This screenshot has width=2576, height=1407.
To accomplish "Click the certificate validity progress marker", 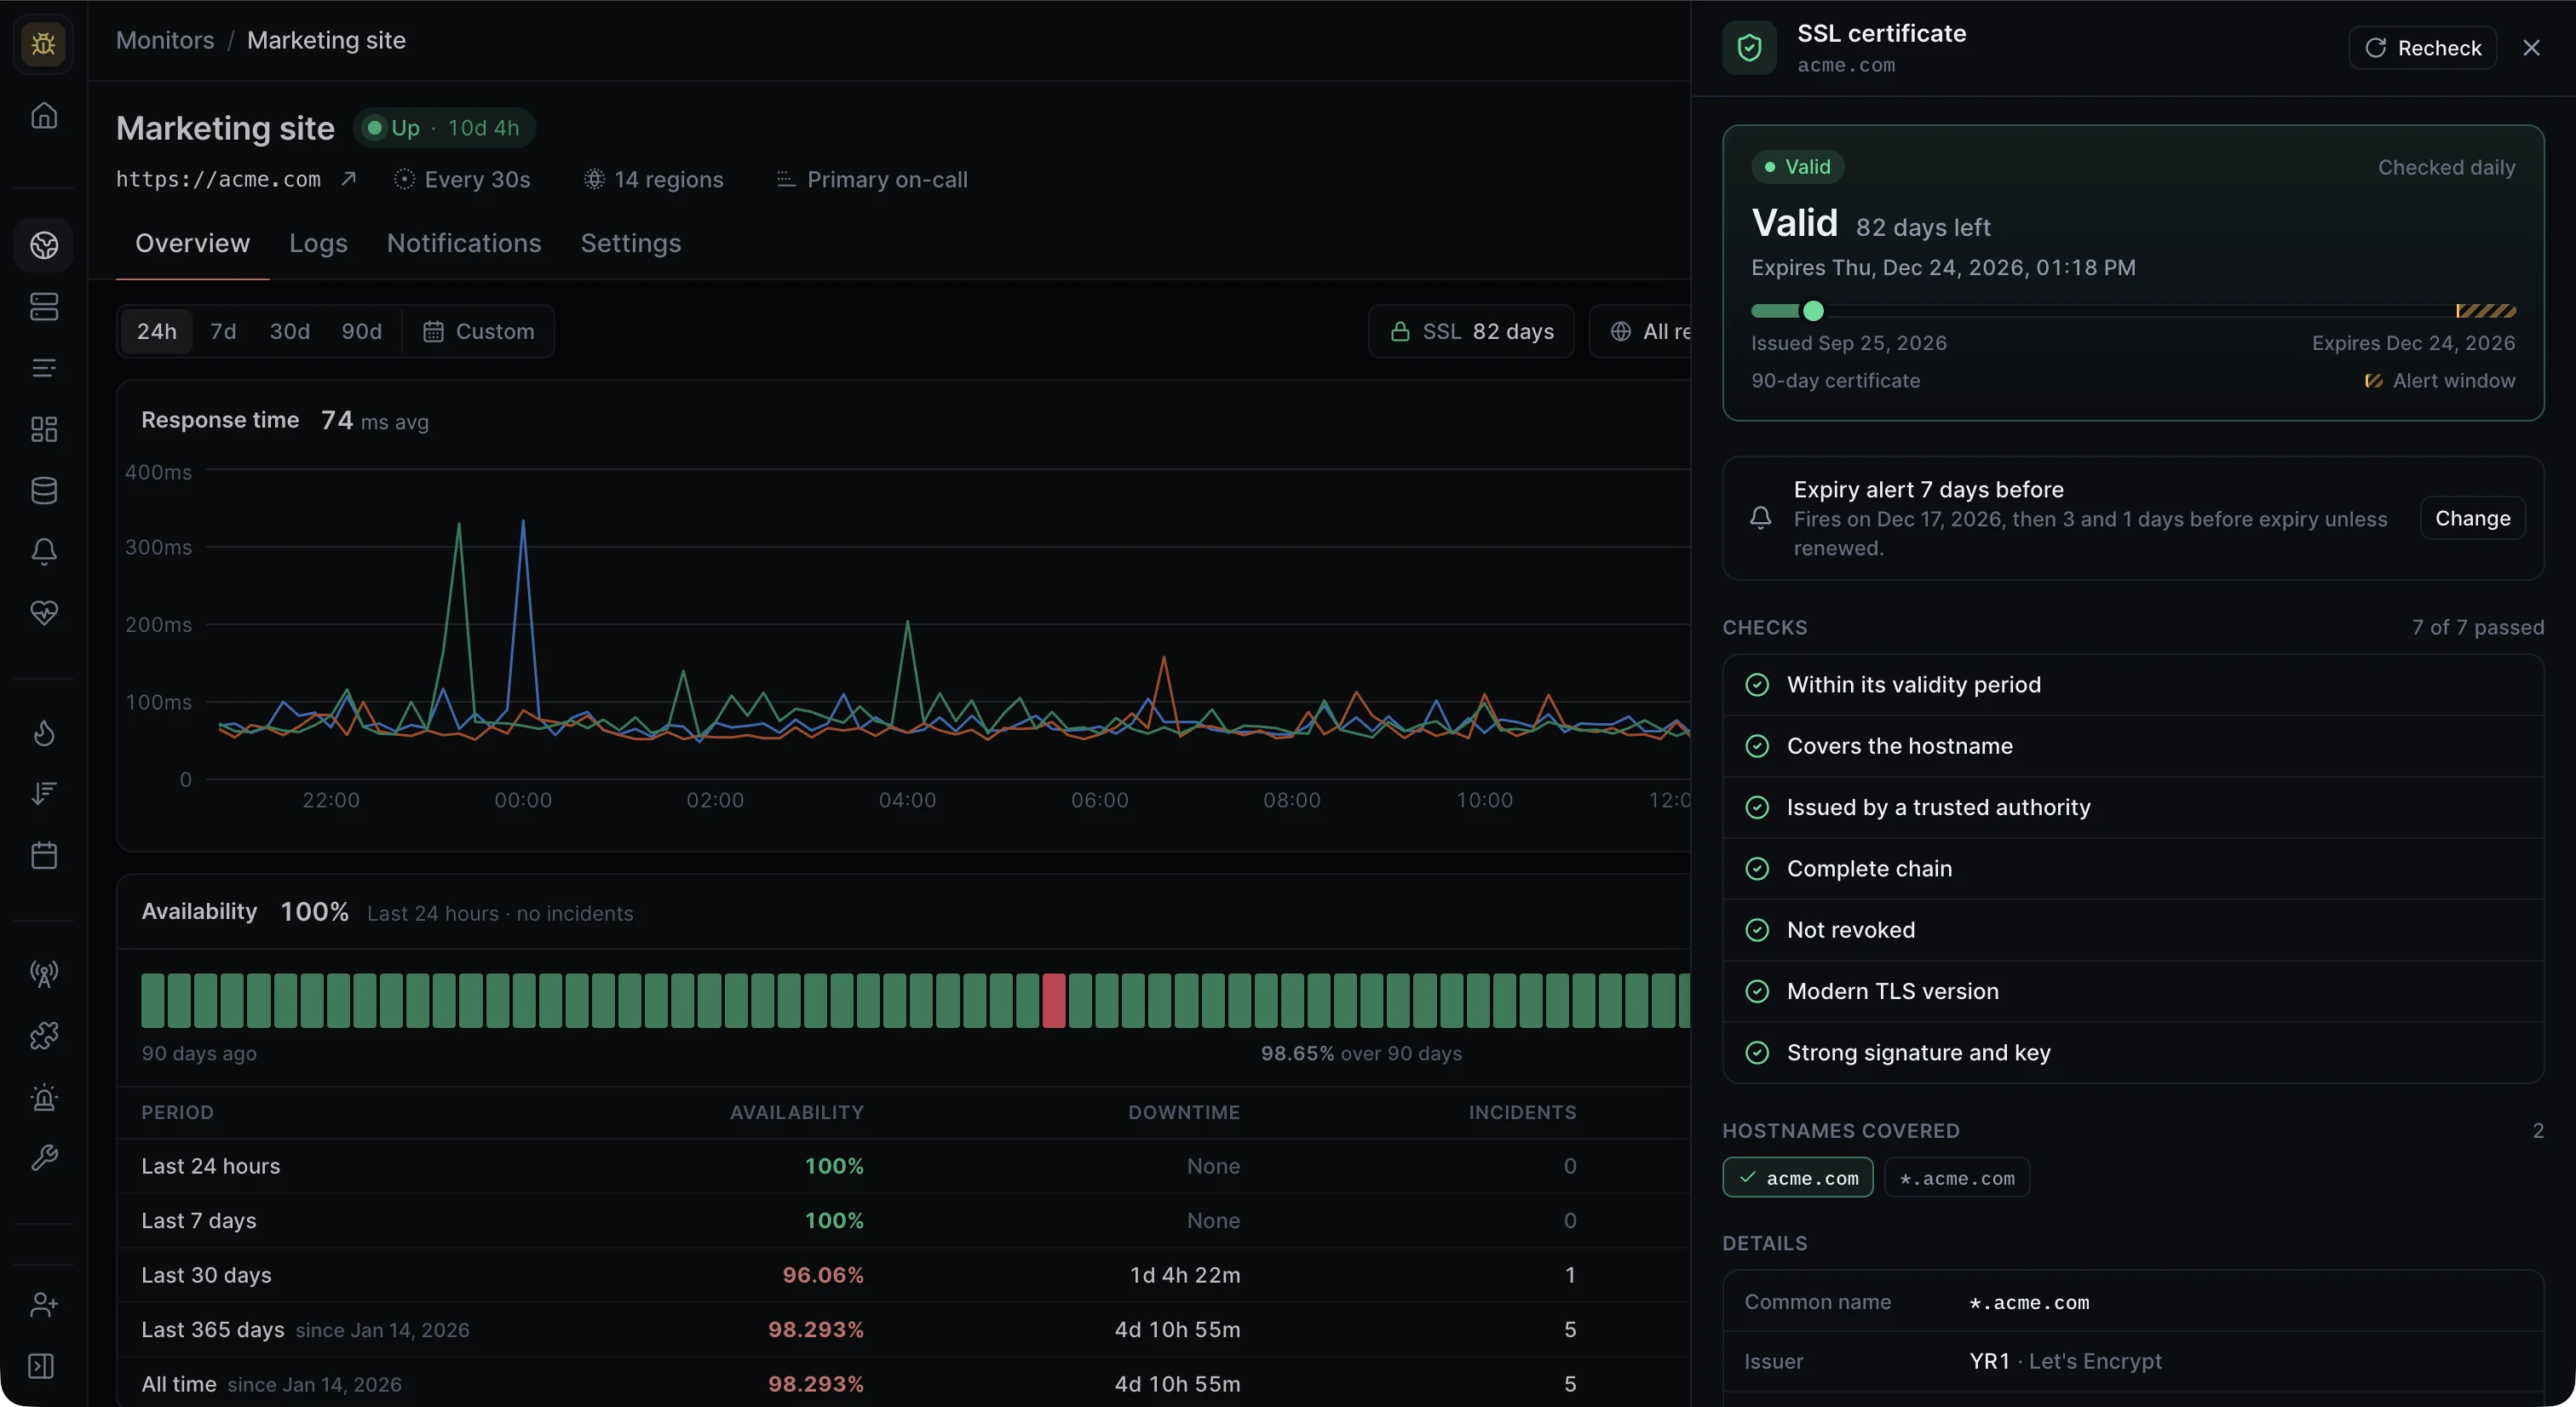I will click(1813, 311).
